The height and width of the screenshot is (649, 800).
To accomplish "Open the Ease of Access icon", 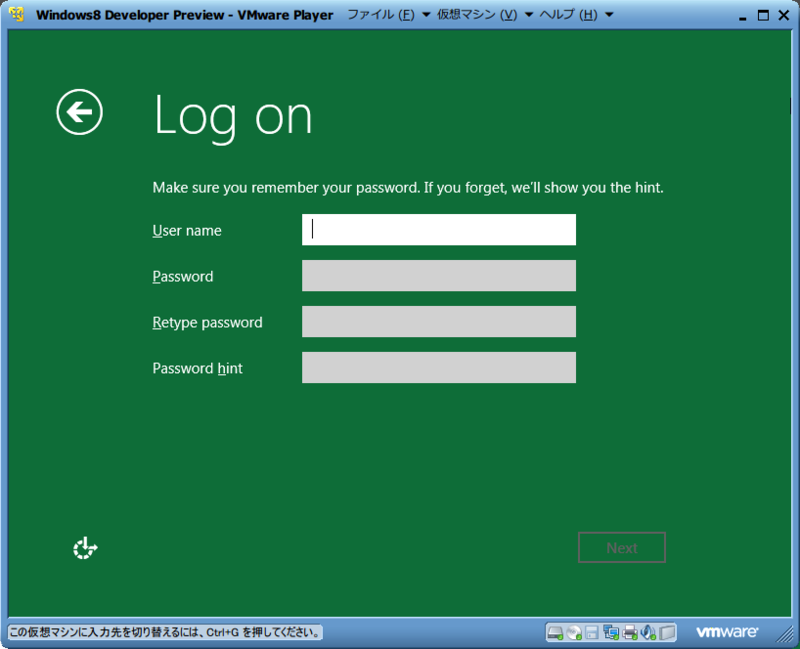I will point(85,548).
